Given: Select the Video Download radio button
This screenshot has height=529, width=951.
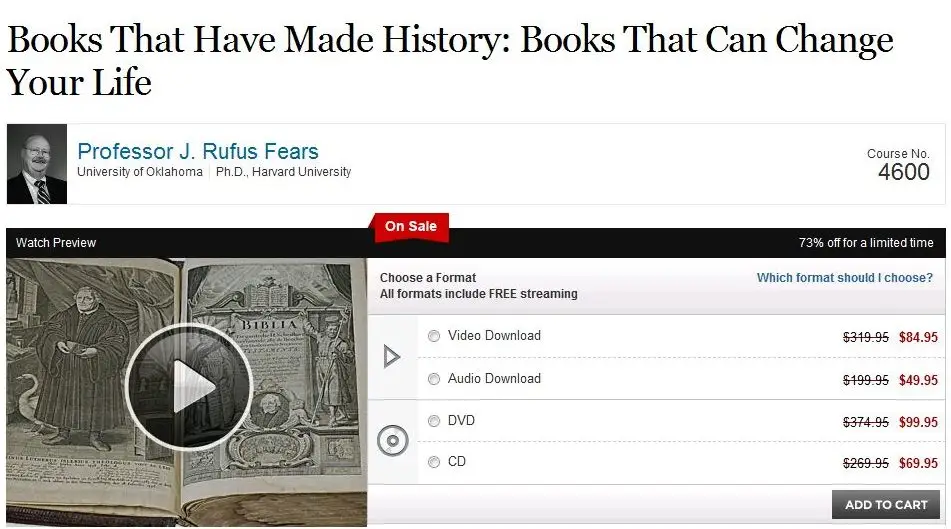Looking at the screenshot, I should click(x=434, y=336).
